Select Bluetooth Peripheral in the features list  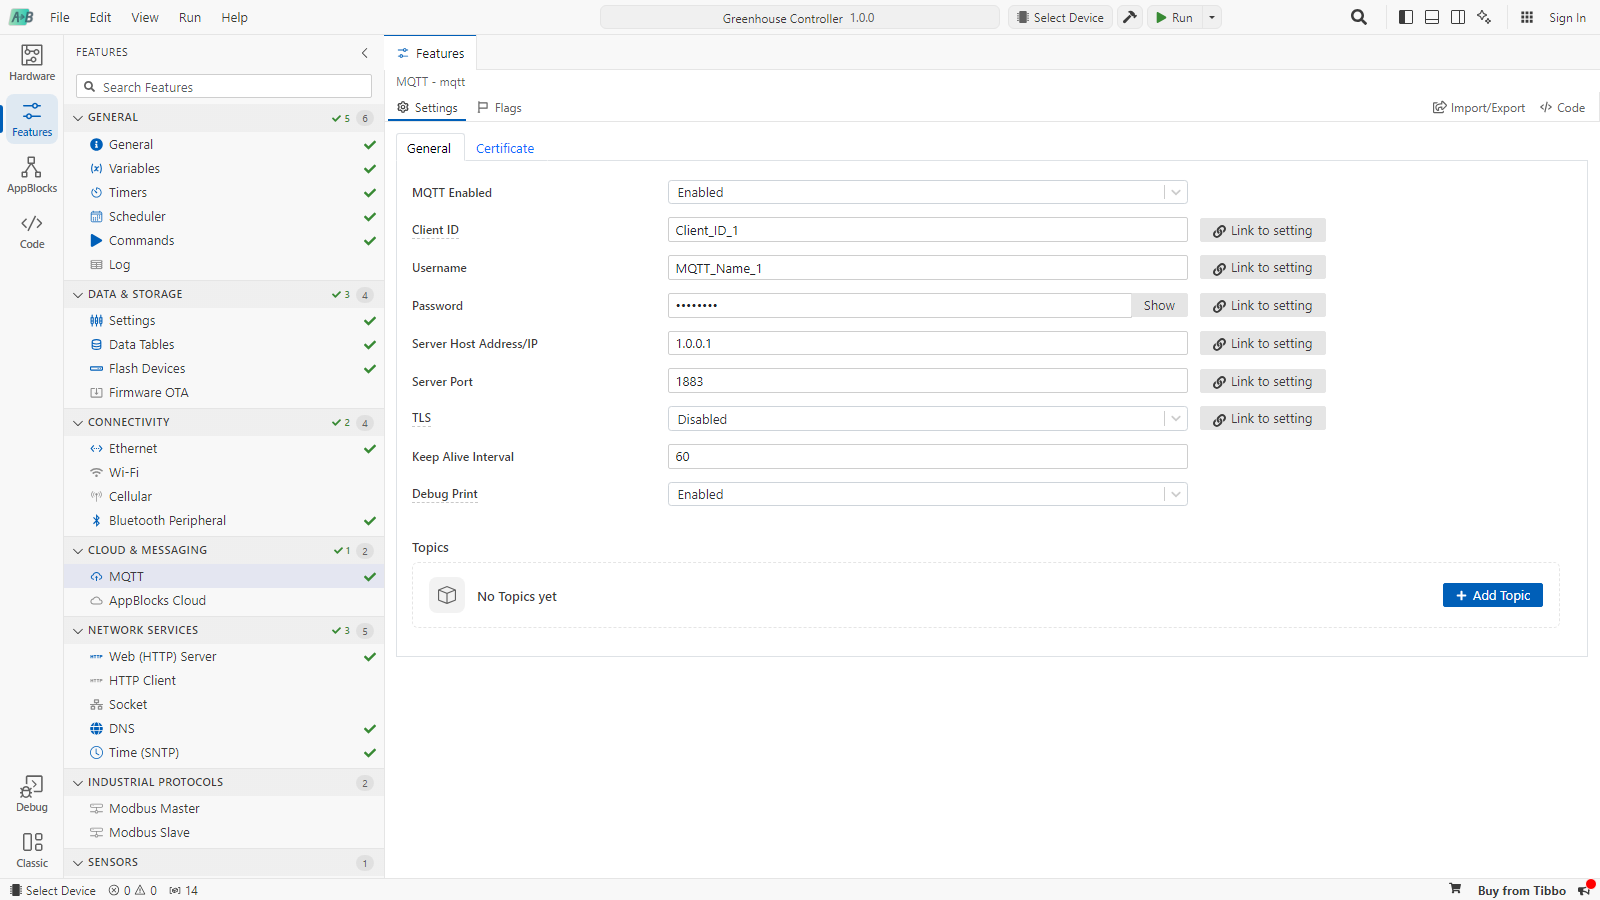(x=224, y=521)
